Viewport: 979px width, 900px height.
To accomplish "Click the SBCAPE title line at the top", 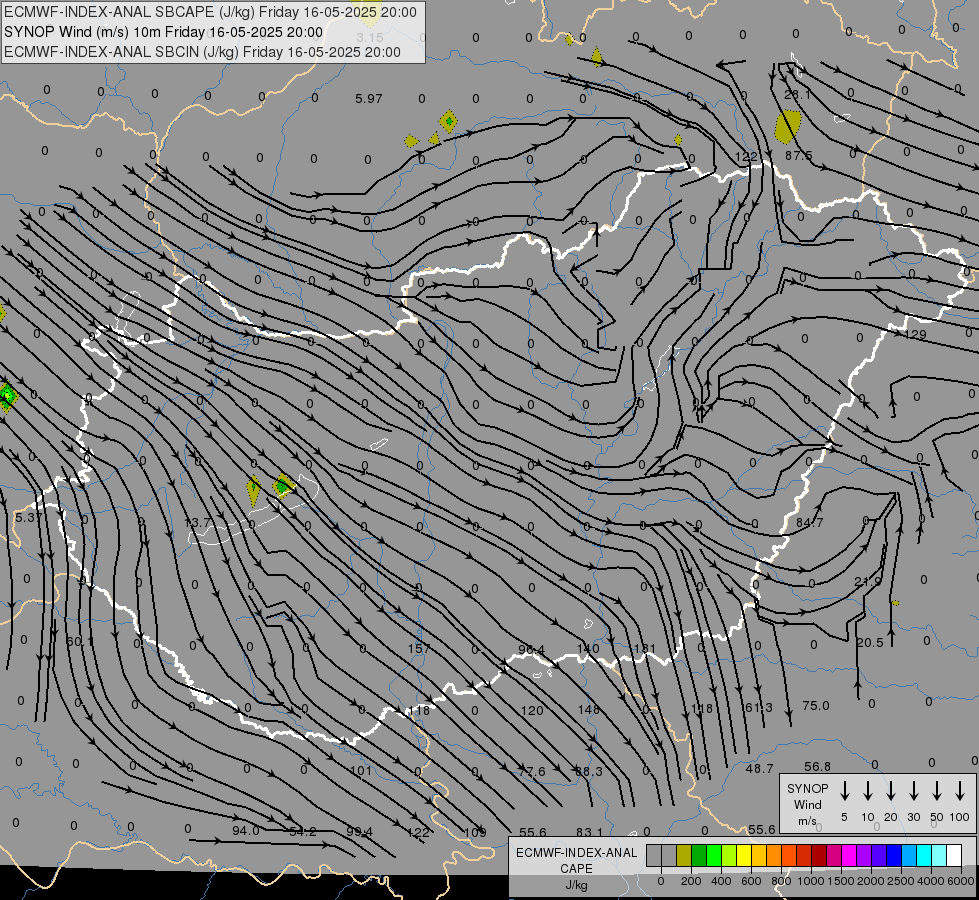I will [210, 12].
